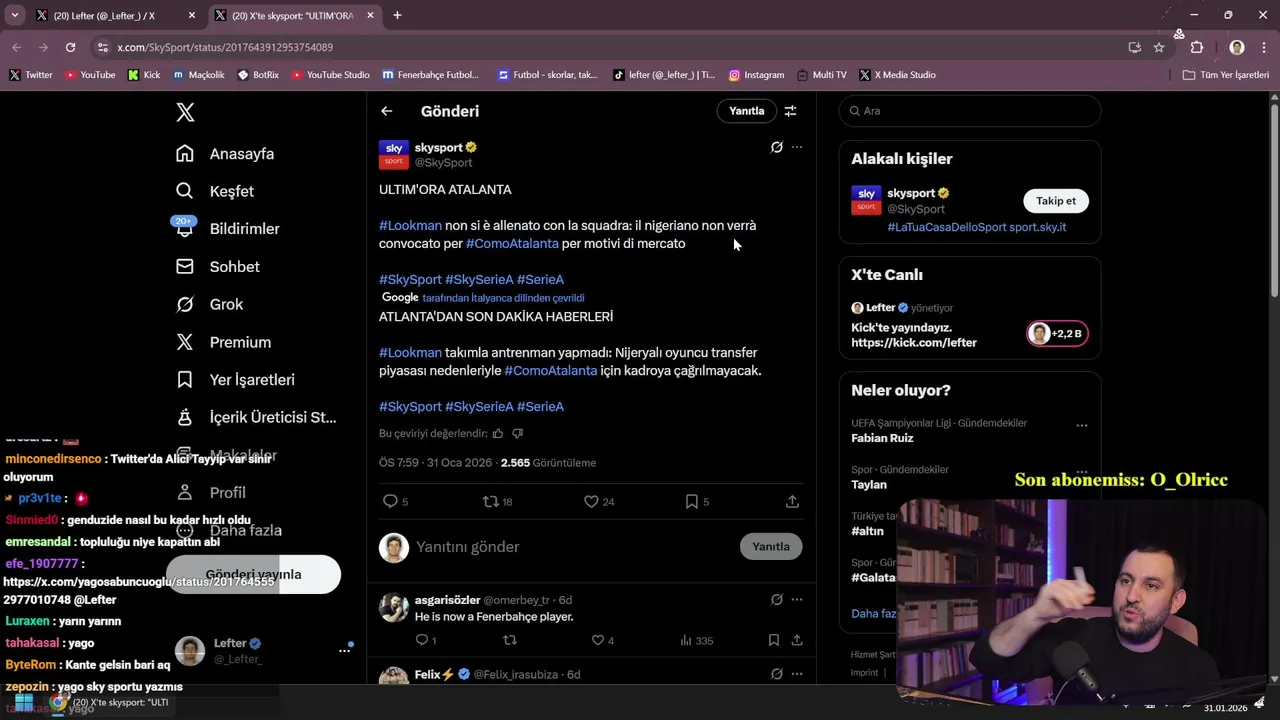Image resolution: width=1280 pixels, height=720 pixels.
Task: Click reply icon with 5 replies
Action: pos(395,501)
